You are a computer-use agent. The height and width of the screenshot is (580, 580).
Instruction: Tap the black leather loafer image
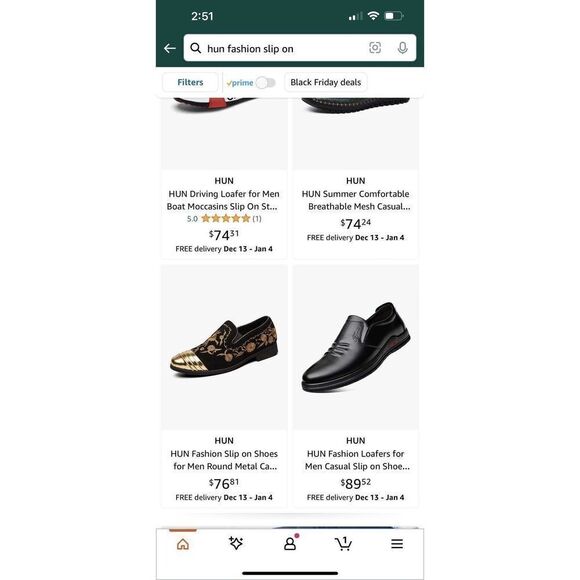[356, 347]
